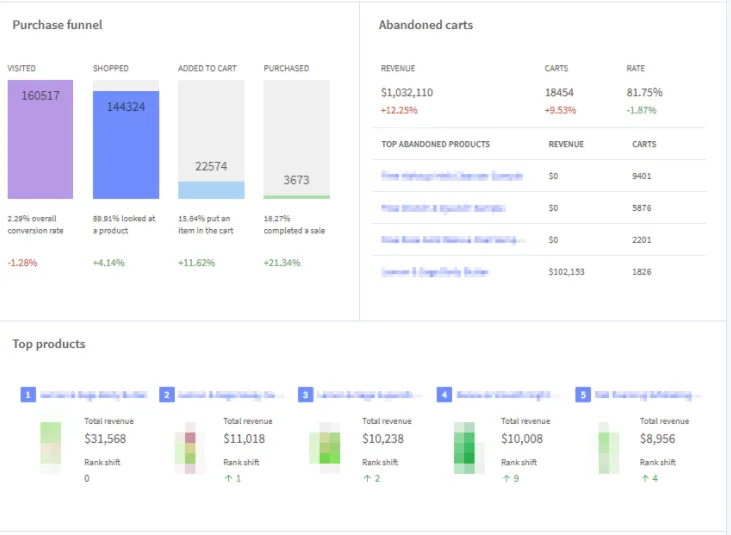Click the 22574 added to cart count

coord(211,166)
